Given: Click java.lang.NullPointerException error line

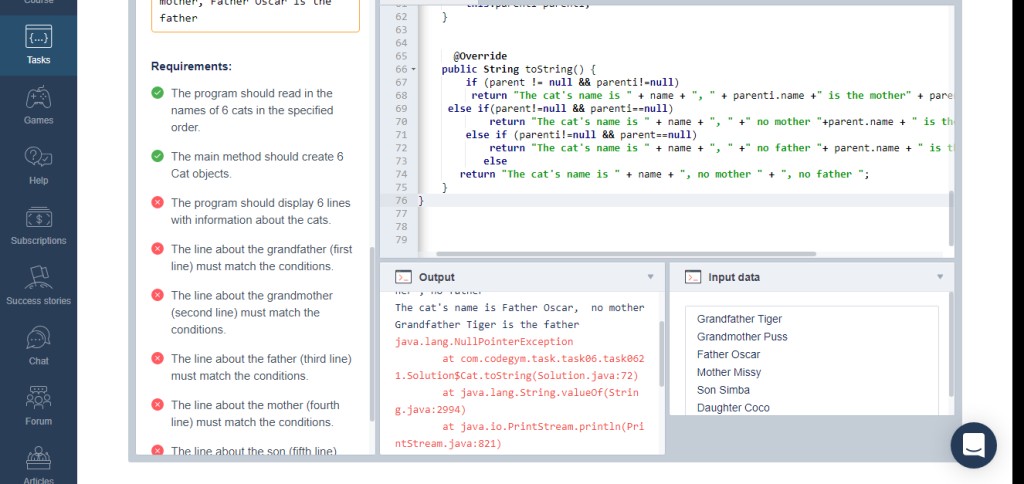Looking at the screenshot, I should (x=484, y=342).
